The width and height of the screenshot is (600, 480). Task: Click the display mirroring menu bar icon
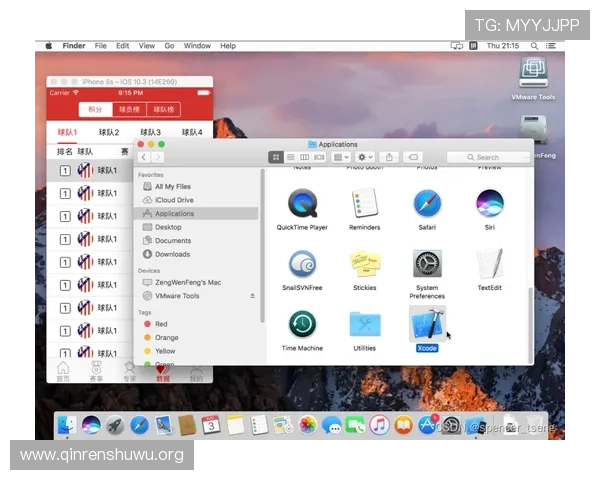tap(457, 46)
